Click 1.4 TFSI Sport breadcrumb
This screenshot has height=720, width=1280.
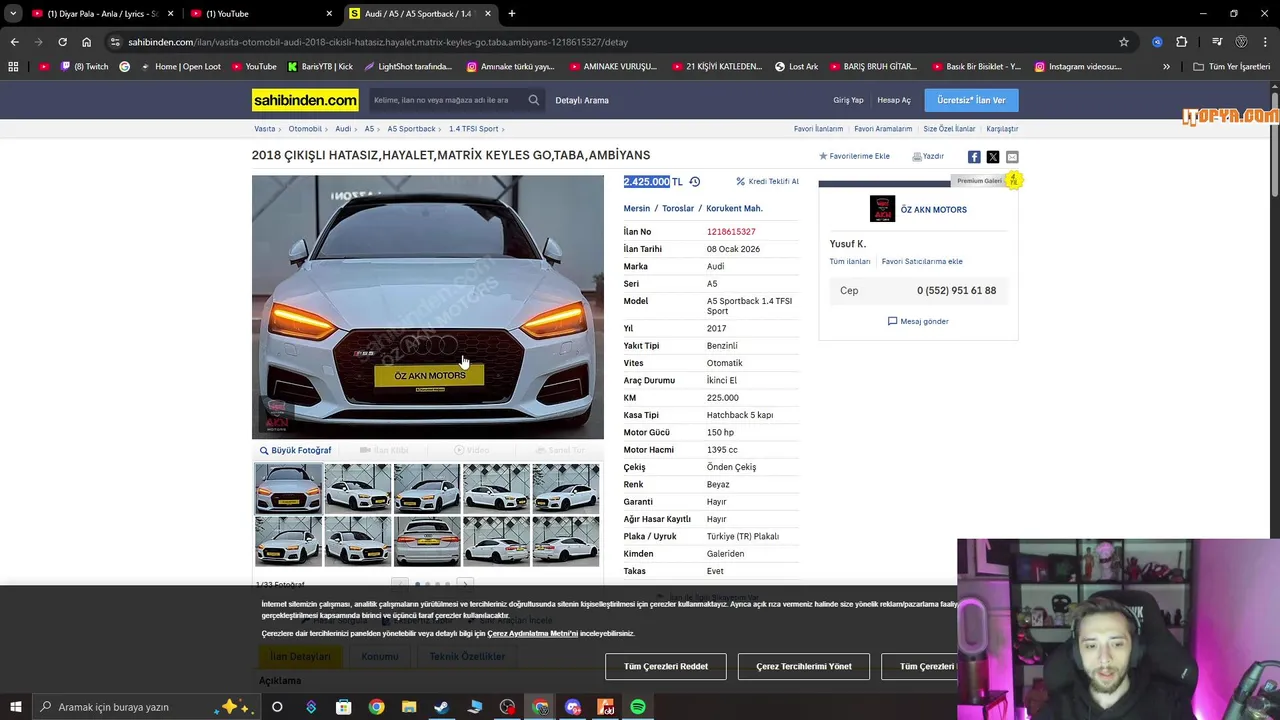pyautogui.click(x=474, y=129)
